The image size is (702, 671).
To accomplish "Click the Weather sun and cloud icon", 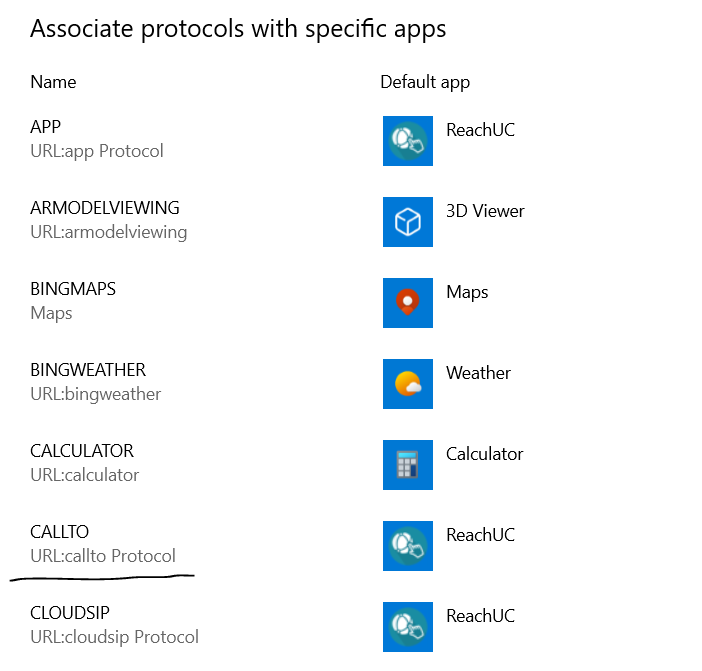I will [x=408, y=384].
